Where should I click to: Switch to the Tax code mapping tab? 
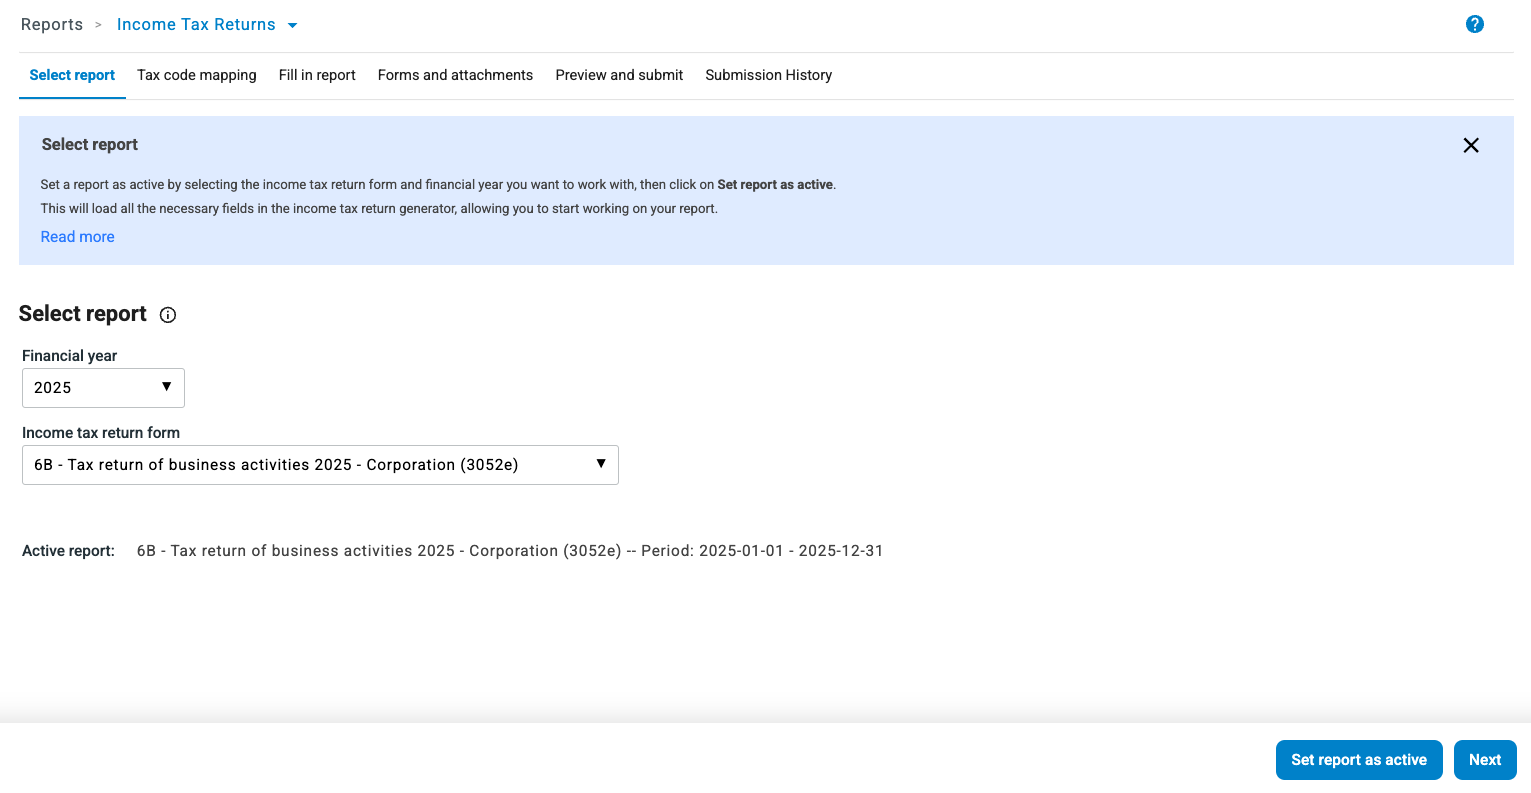tap(196, 75)
